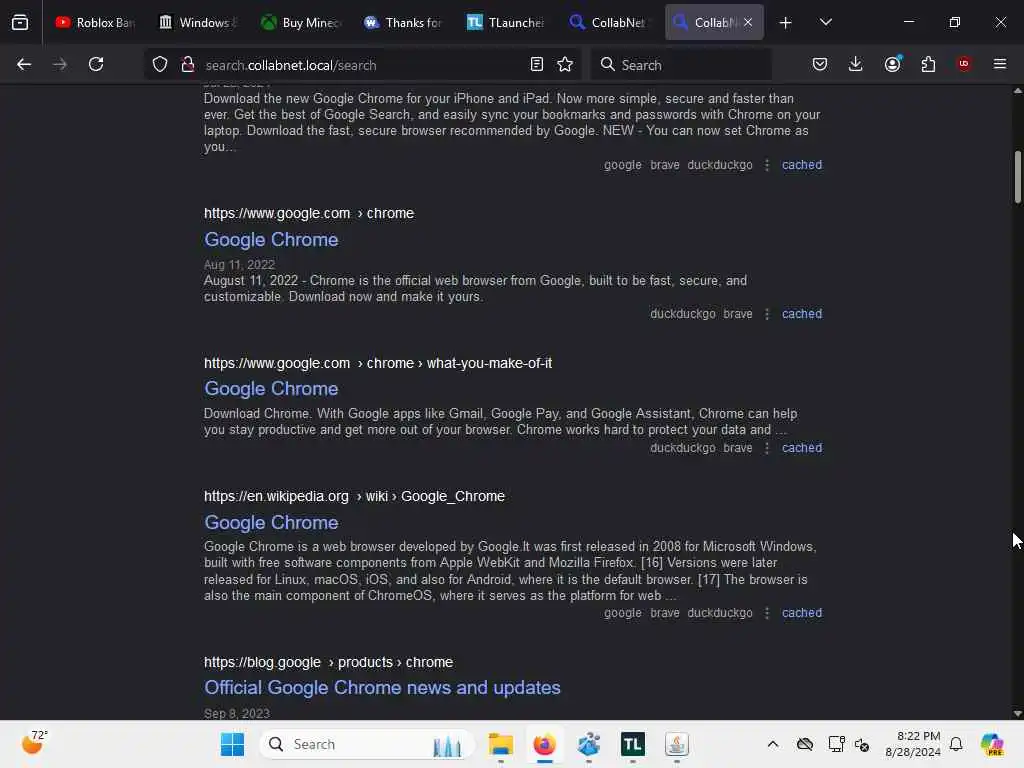Image resolution: width=1024 pixels, height=768 pixels.
Task: Open the muted volume tray icon
Action: (862, 744)
